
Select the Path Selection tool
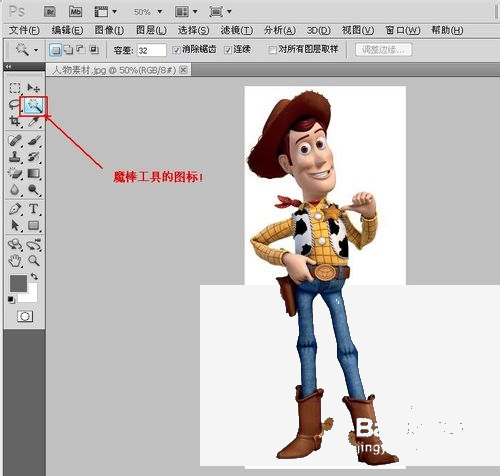pyautogui.click(x=15, y=225)
